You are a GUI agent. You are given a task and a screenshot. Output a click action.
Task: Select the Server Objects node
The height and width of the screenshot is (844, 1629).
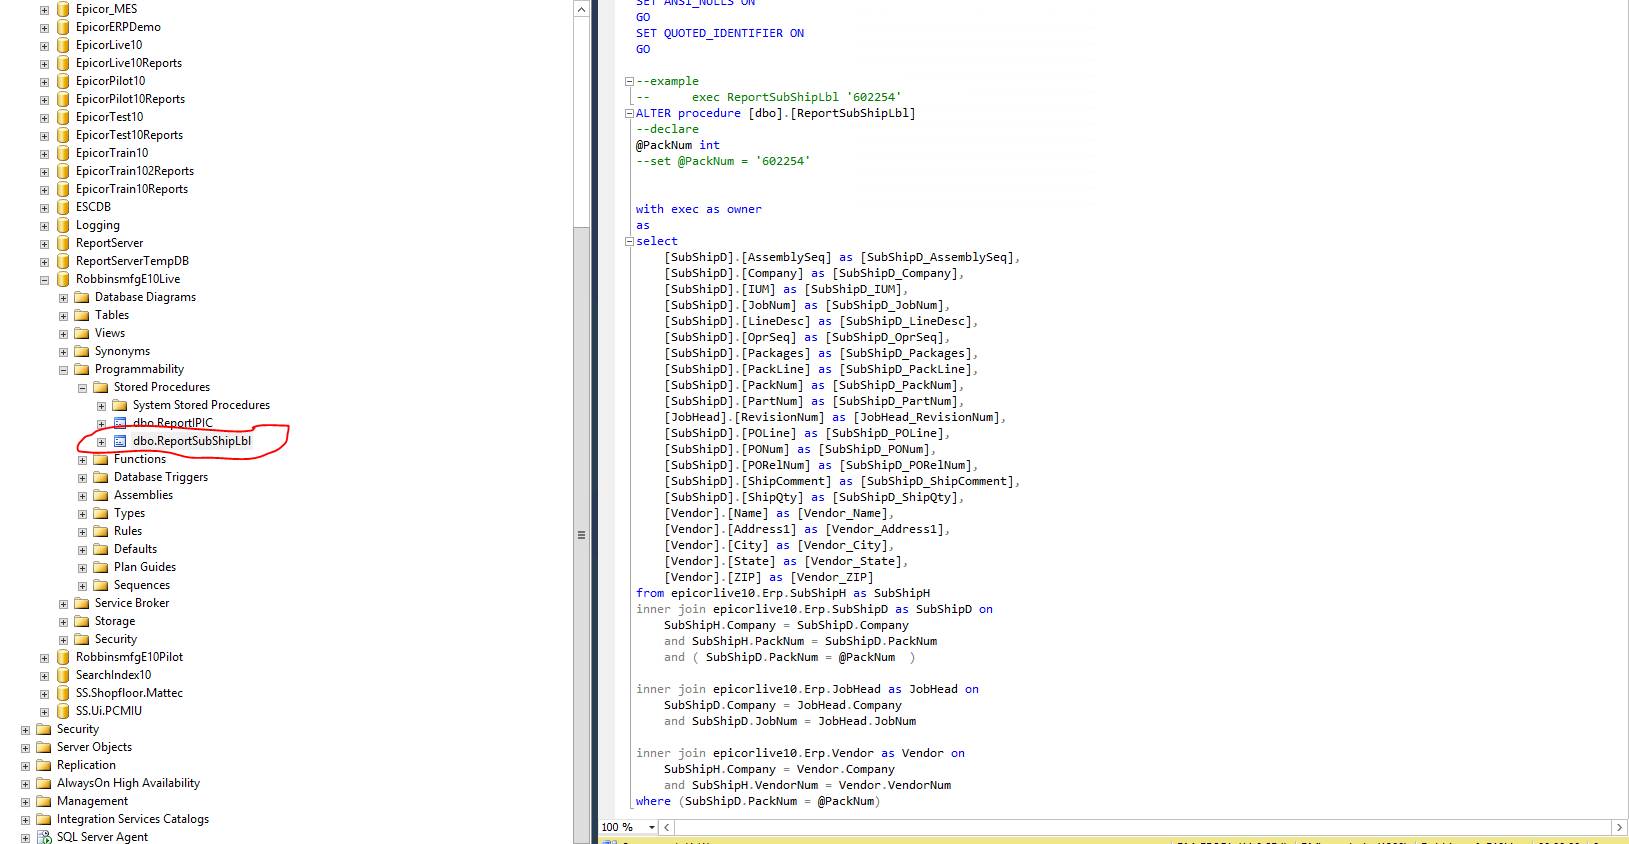click(94, 747)
